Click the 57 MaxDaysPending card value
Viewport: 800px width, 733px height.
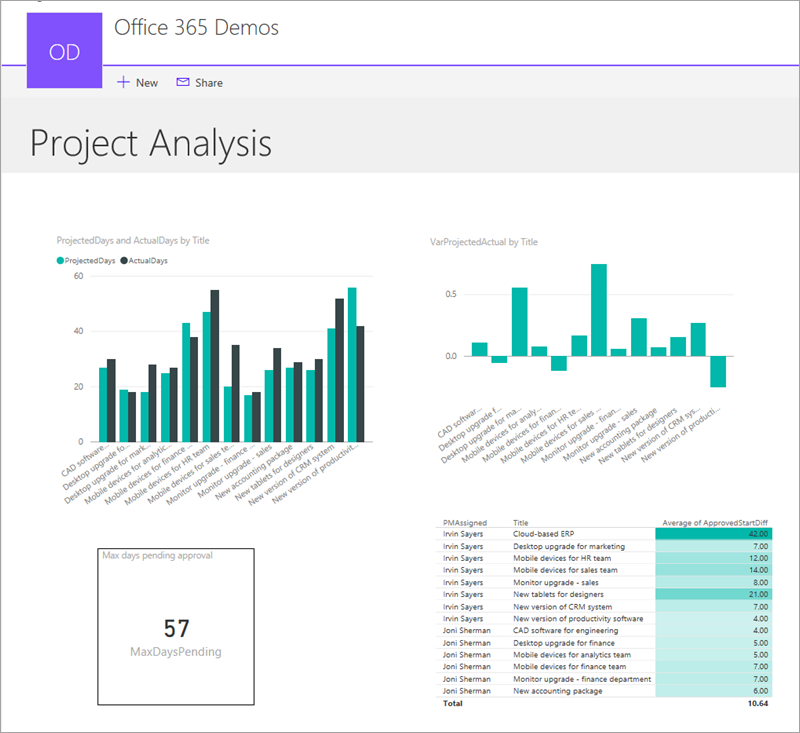coord(177,628)
